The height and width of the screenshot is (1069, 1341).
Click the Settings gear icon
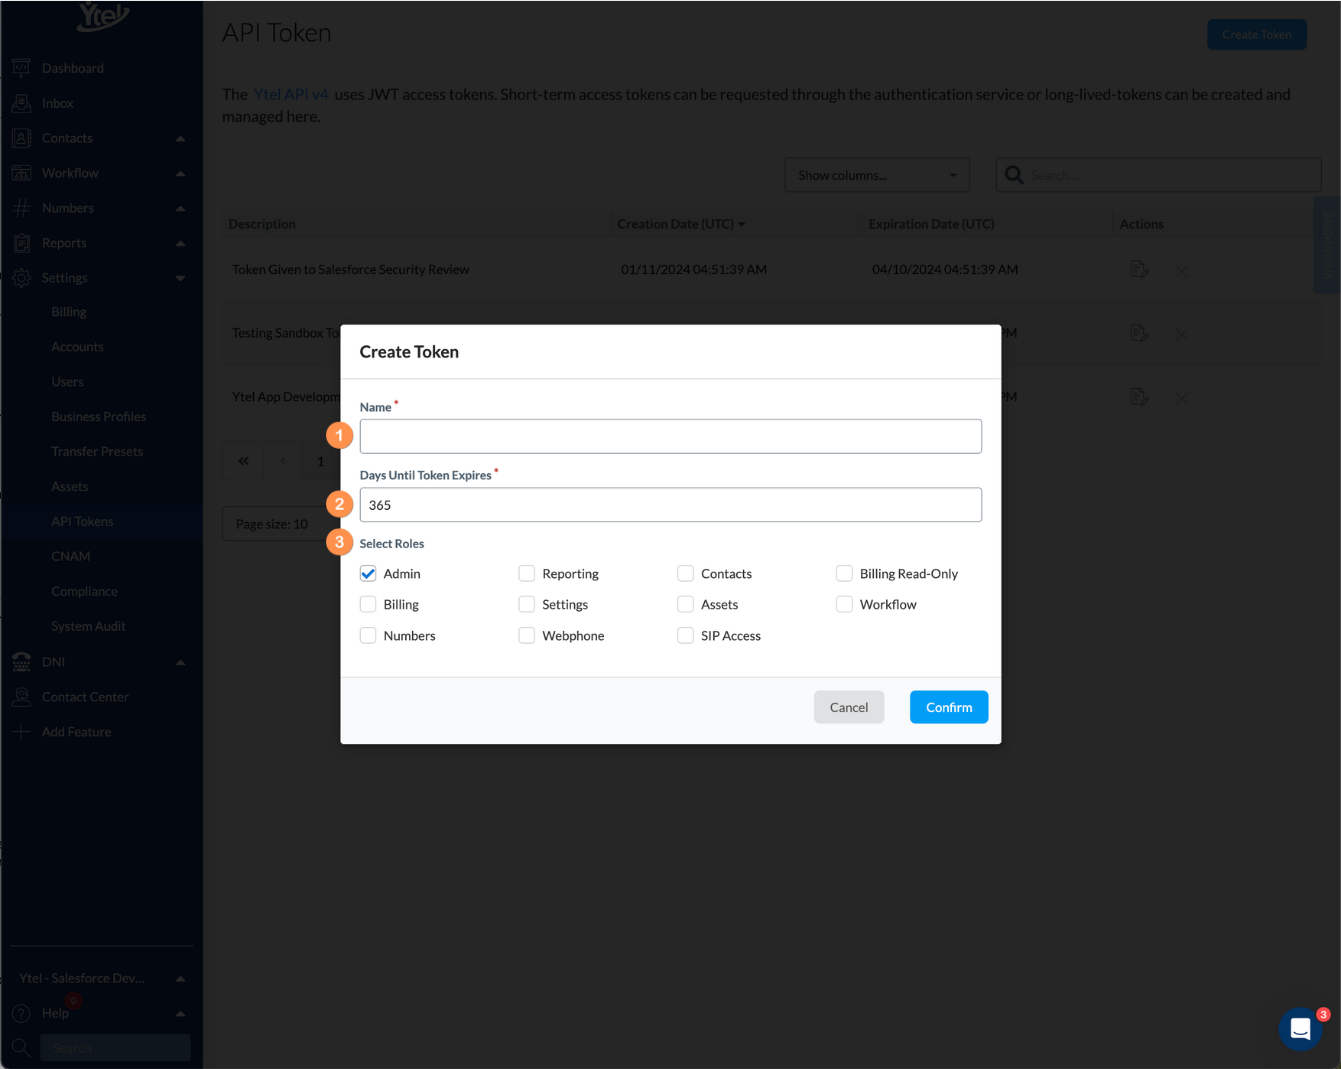point(21,278)
